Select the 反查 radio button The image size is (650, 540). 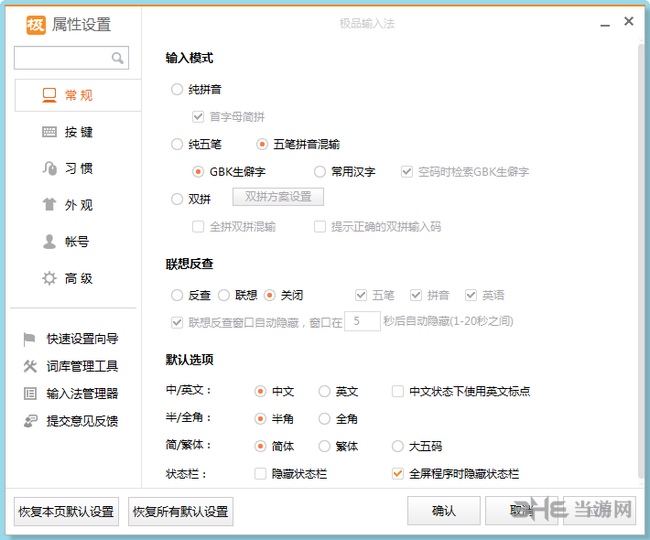pos(177,295)
